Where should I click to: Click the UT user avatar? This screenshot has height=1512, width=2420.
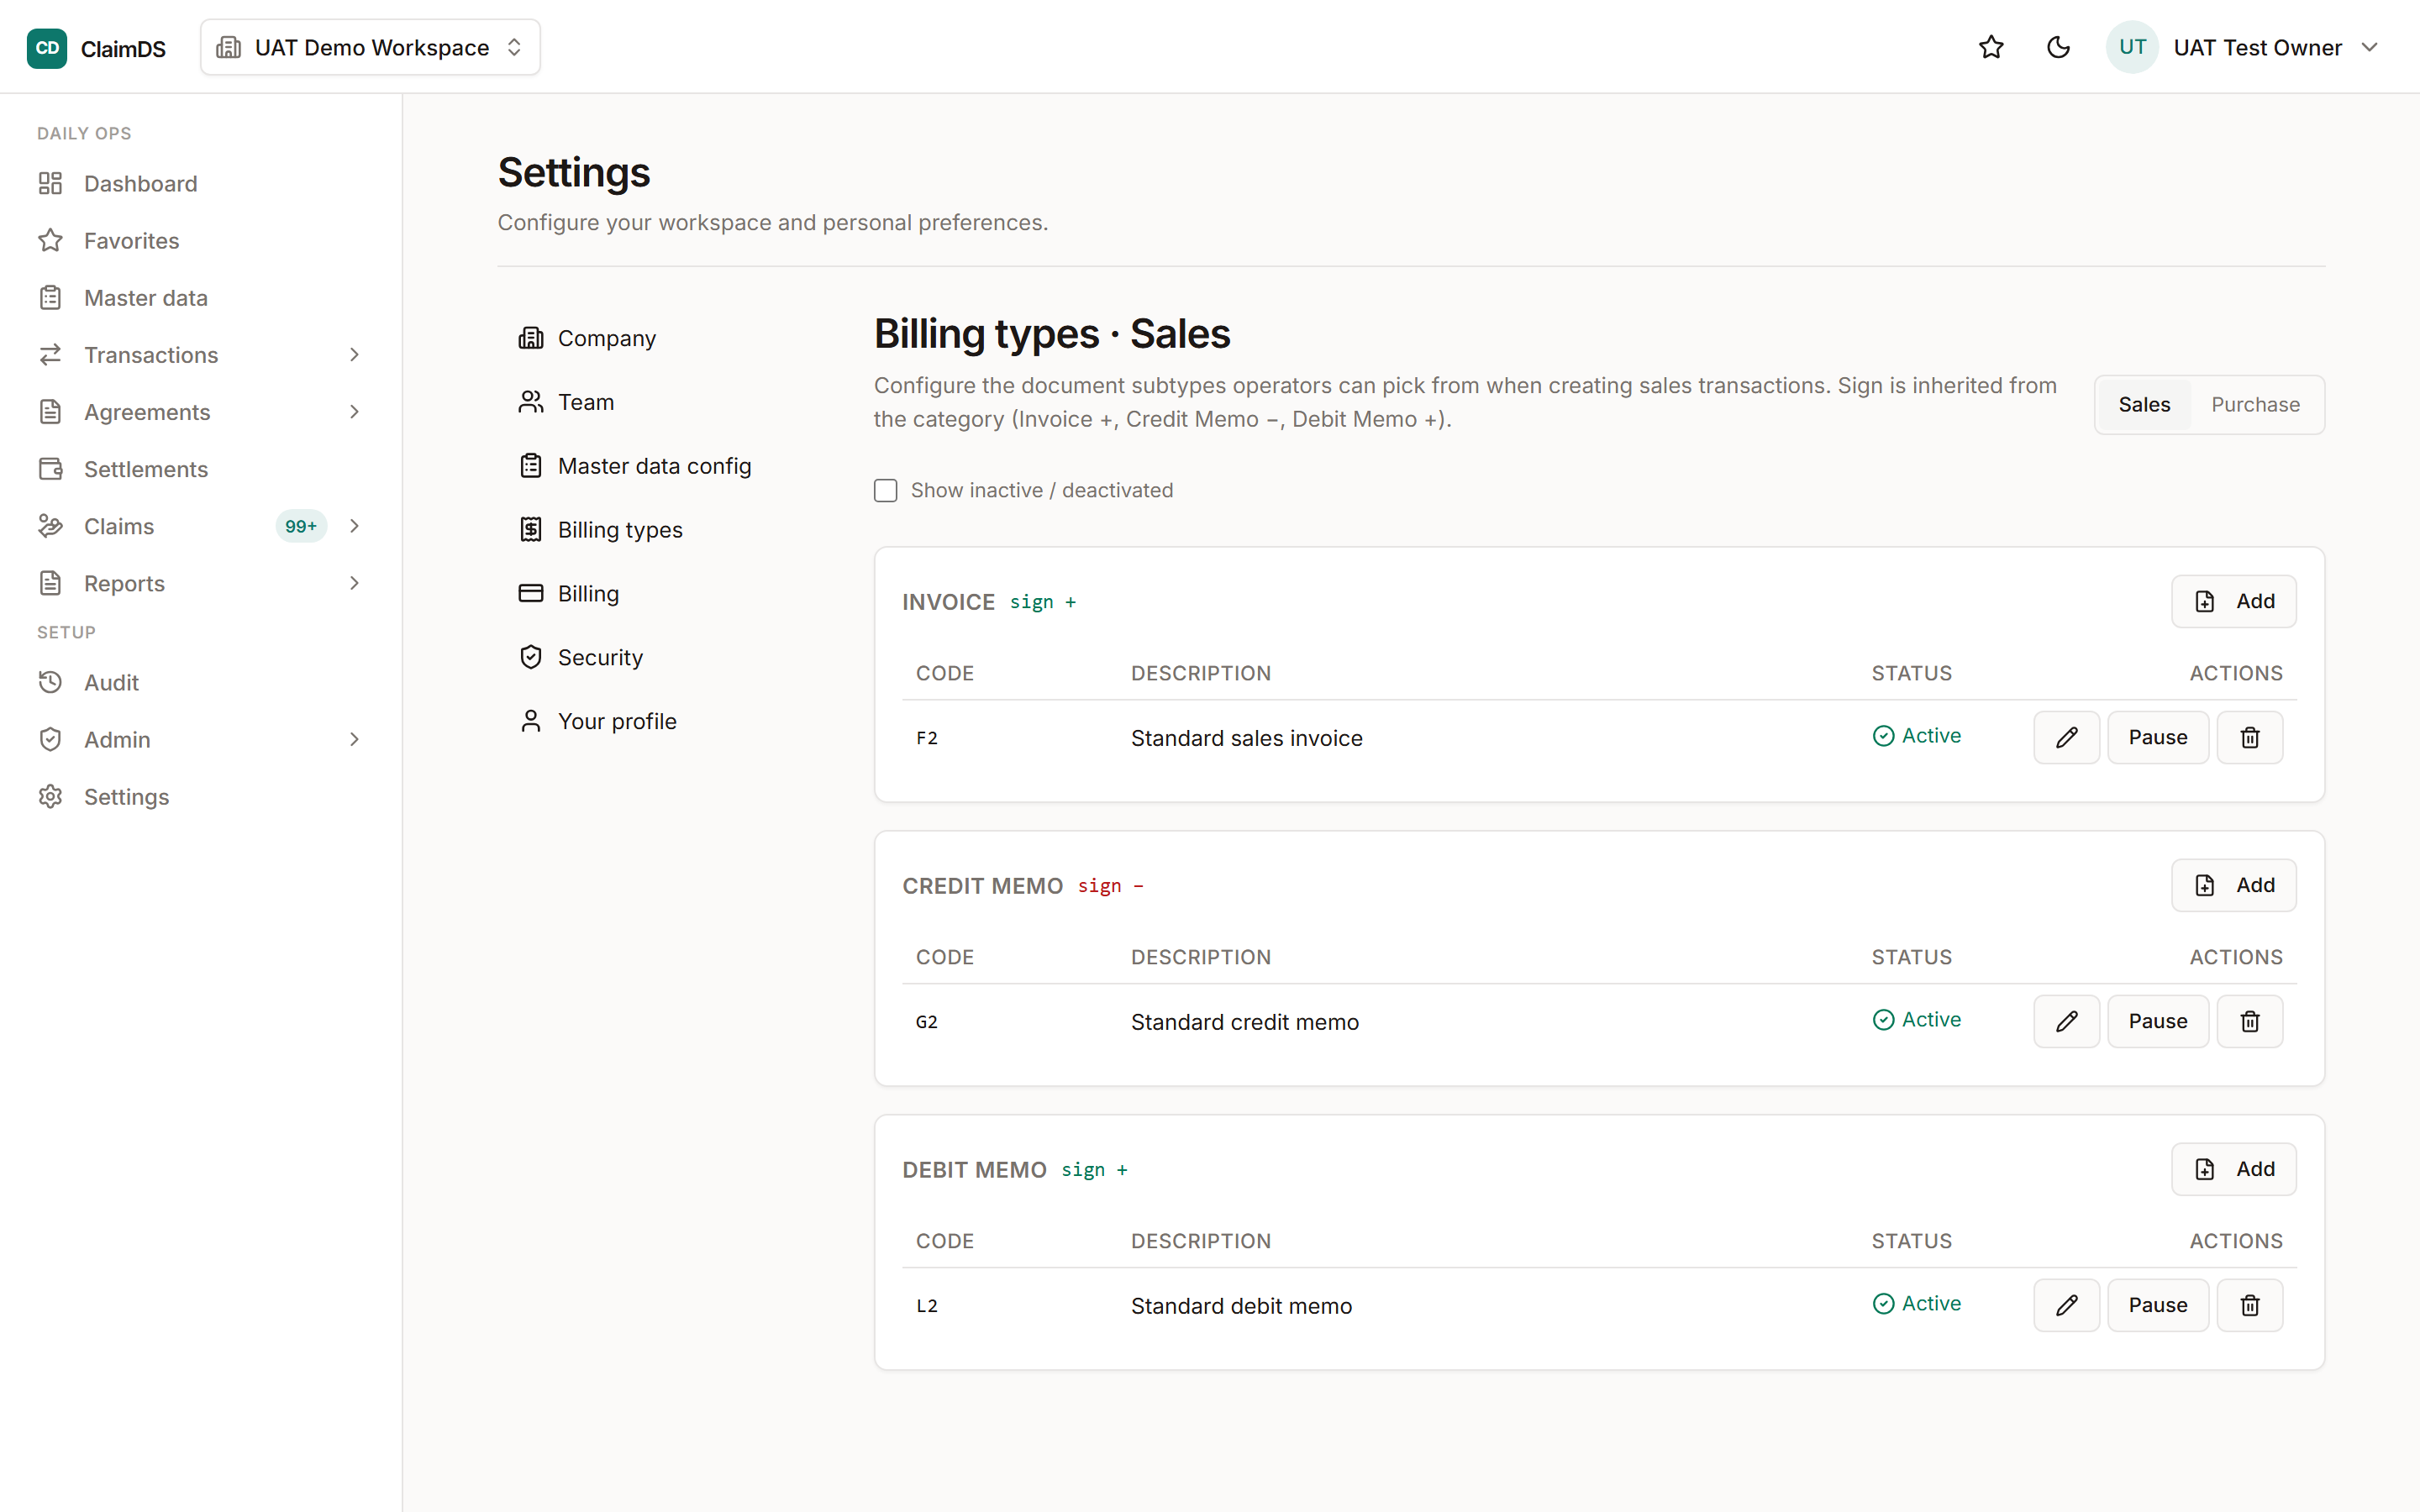pos(2132,47)
